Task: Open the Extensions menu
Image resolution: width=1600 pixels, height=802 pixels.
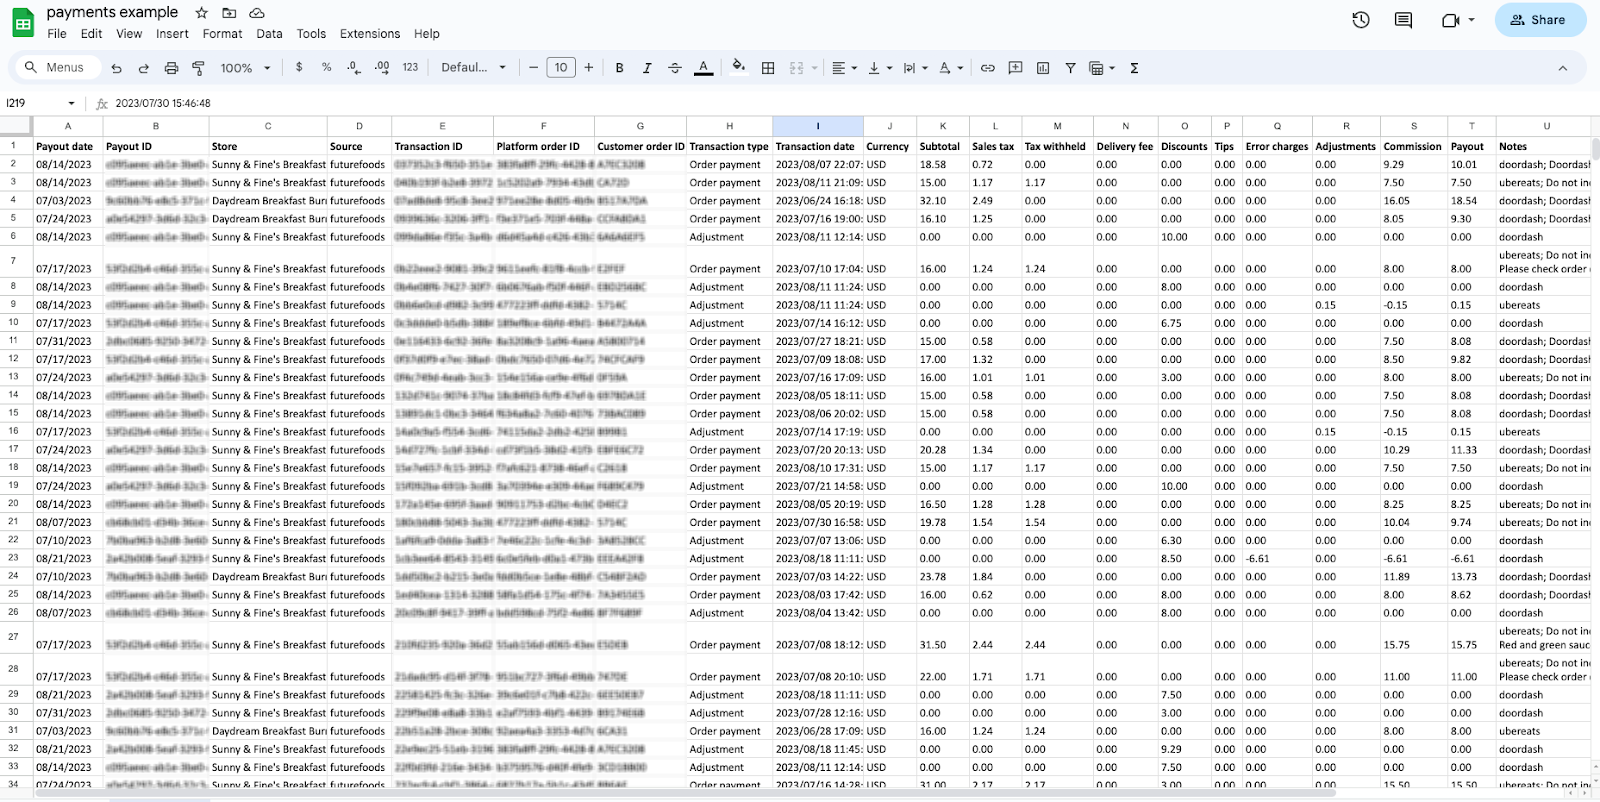Action: tap(369, 34)
